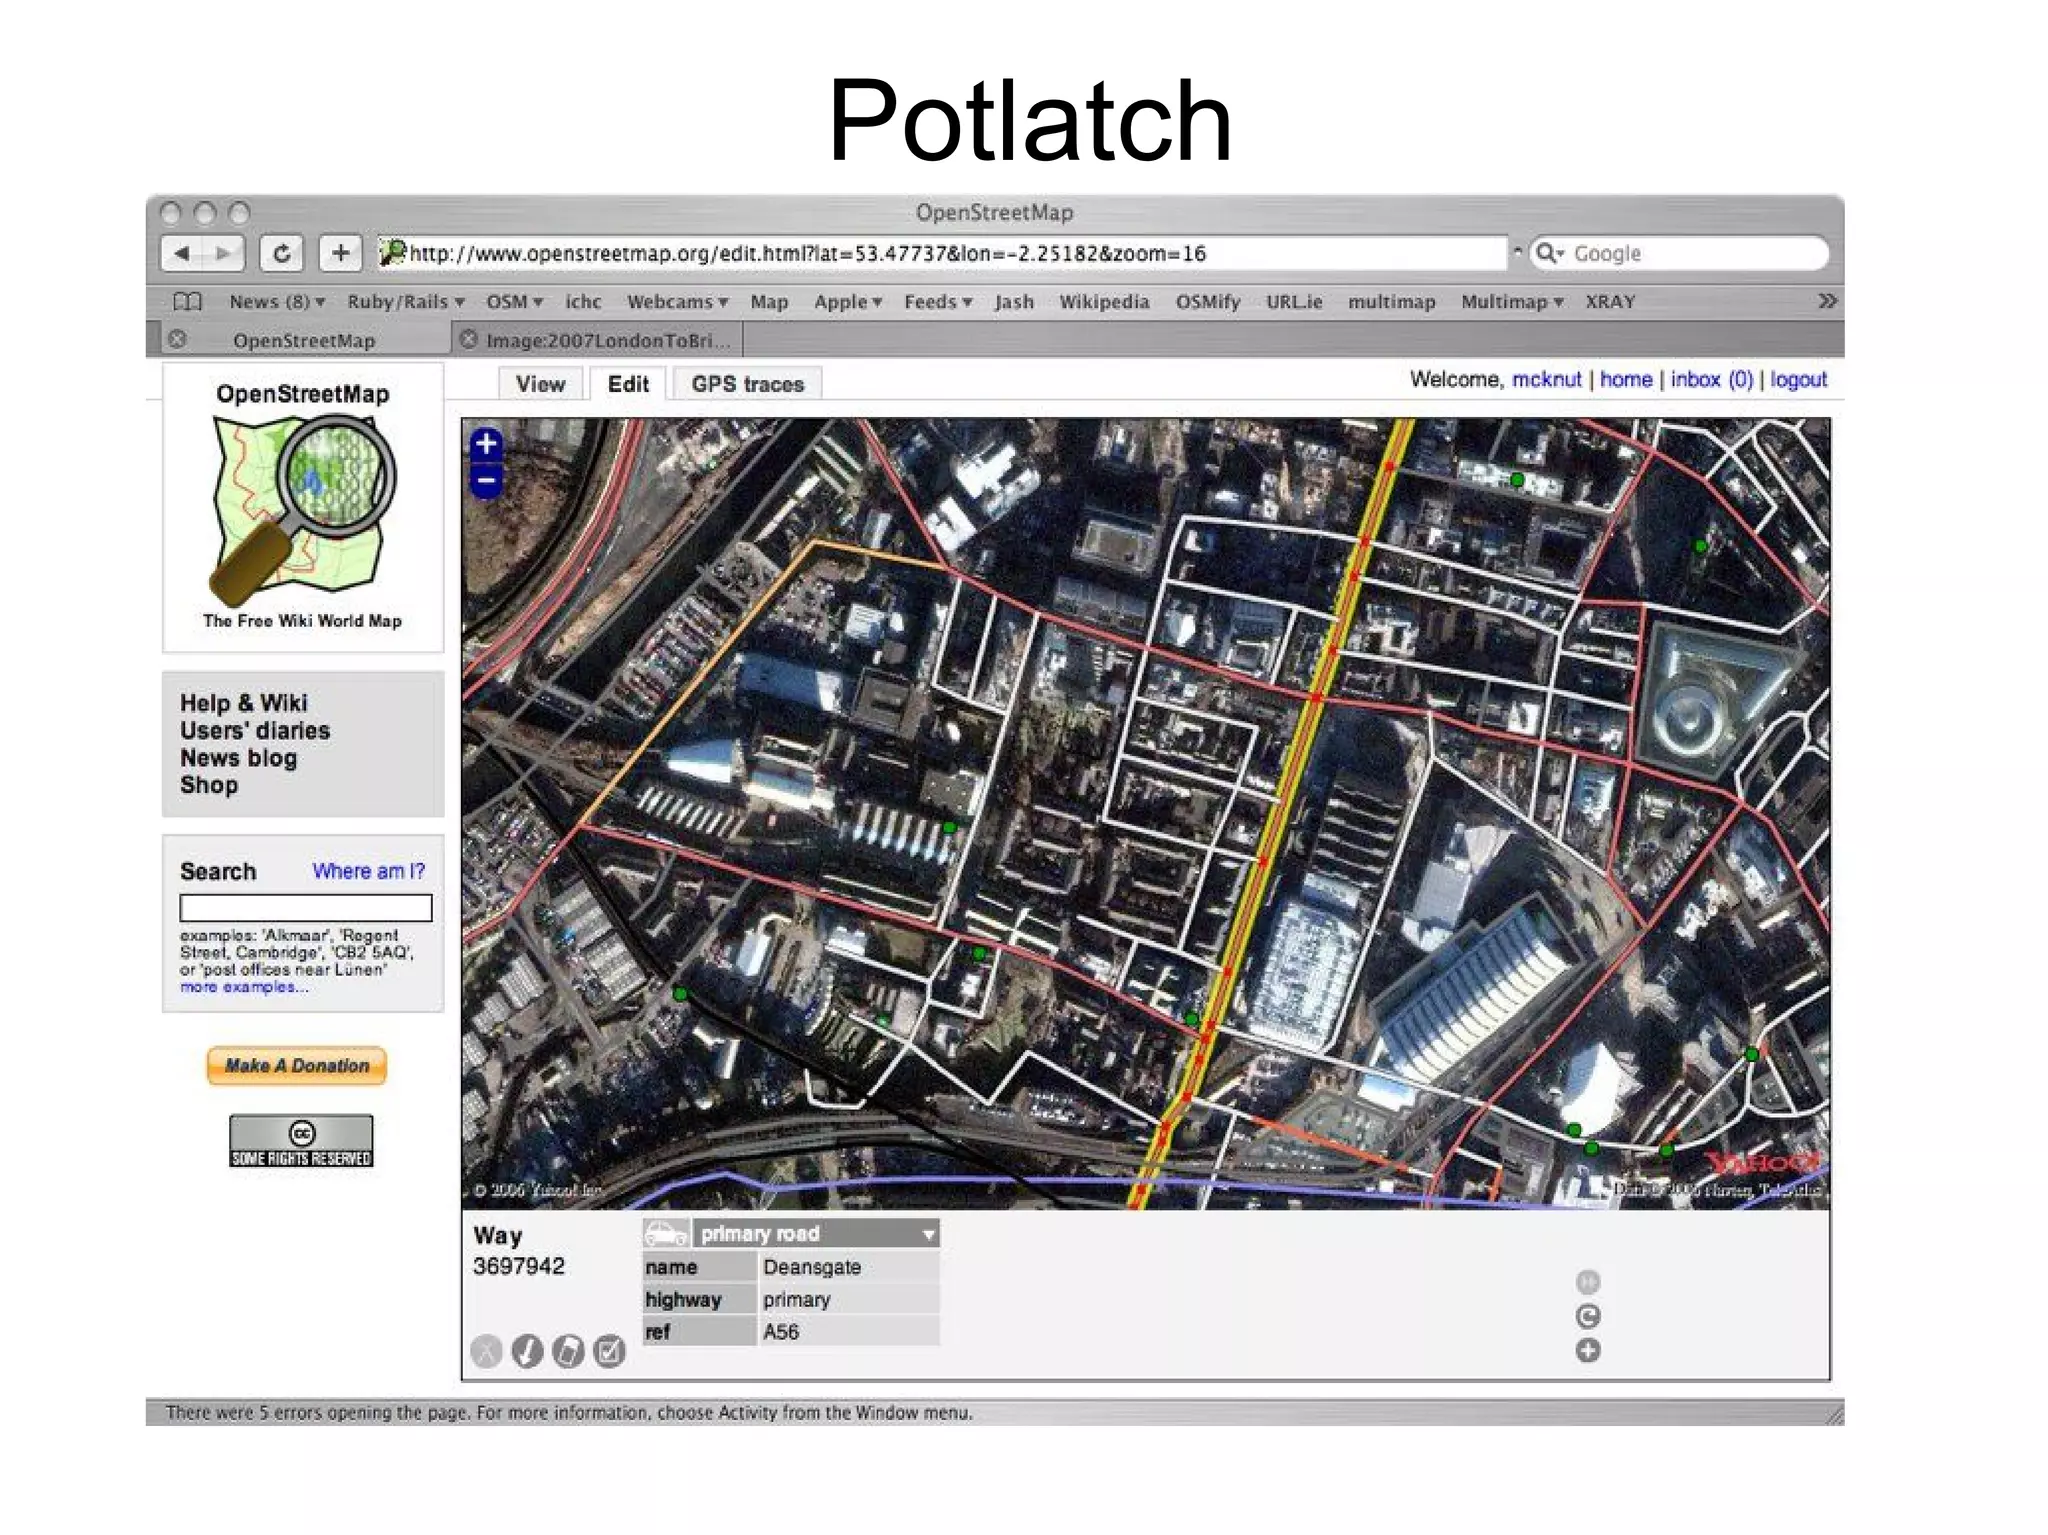Zoom out on the map with minus button
Screen dimensions: 2048x1535
486,482
